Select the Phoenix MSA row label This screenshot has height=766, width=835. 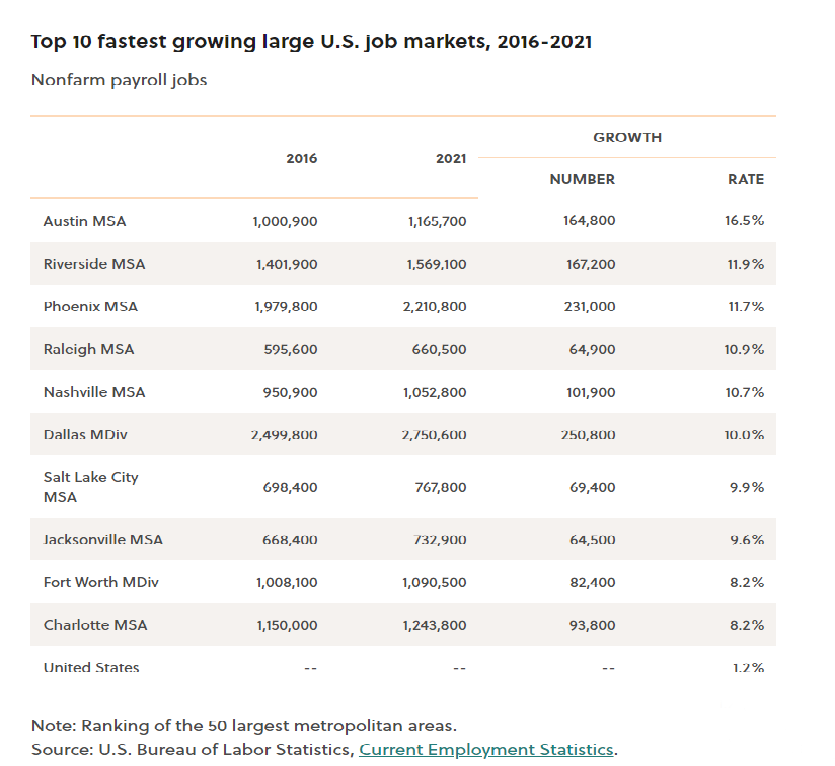click(91, 306)
